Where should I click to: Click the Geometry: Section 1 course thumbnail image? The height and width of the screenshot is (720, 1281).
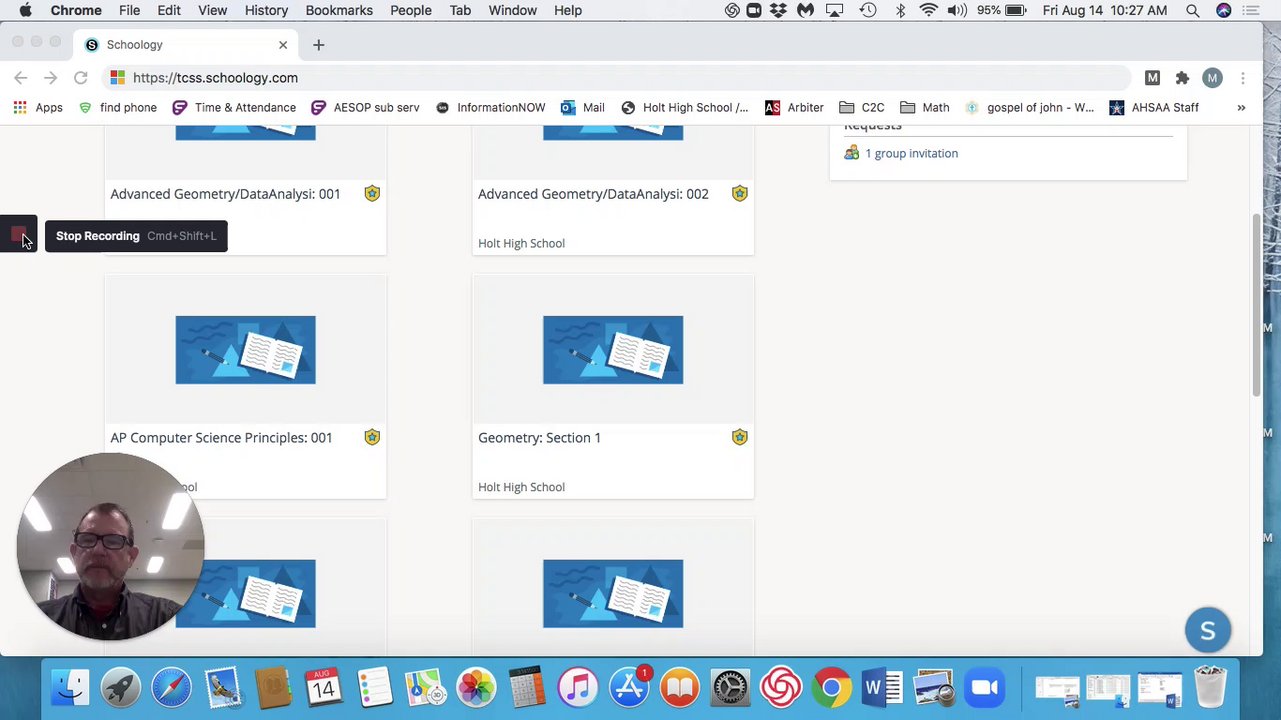(x=613, y=350)
